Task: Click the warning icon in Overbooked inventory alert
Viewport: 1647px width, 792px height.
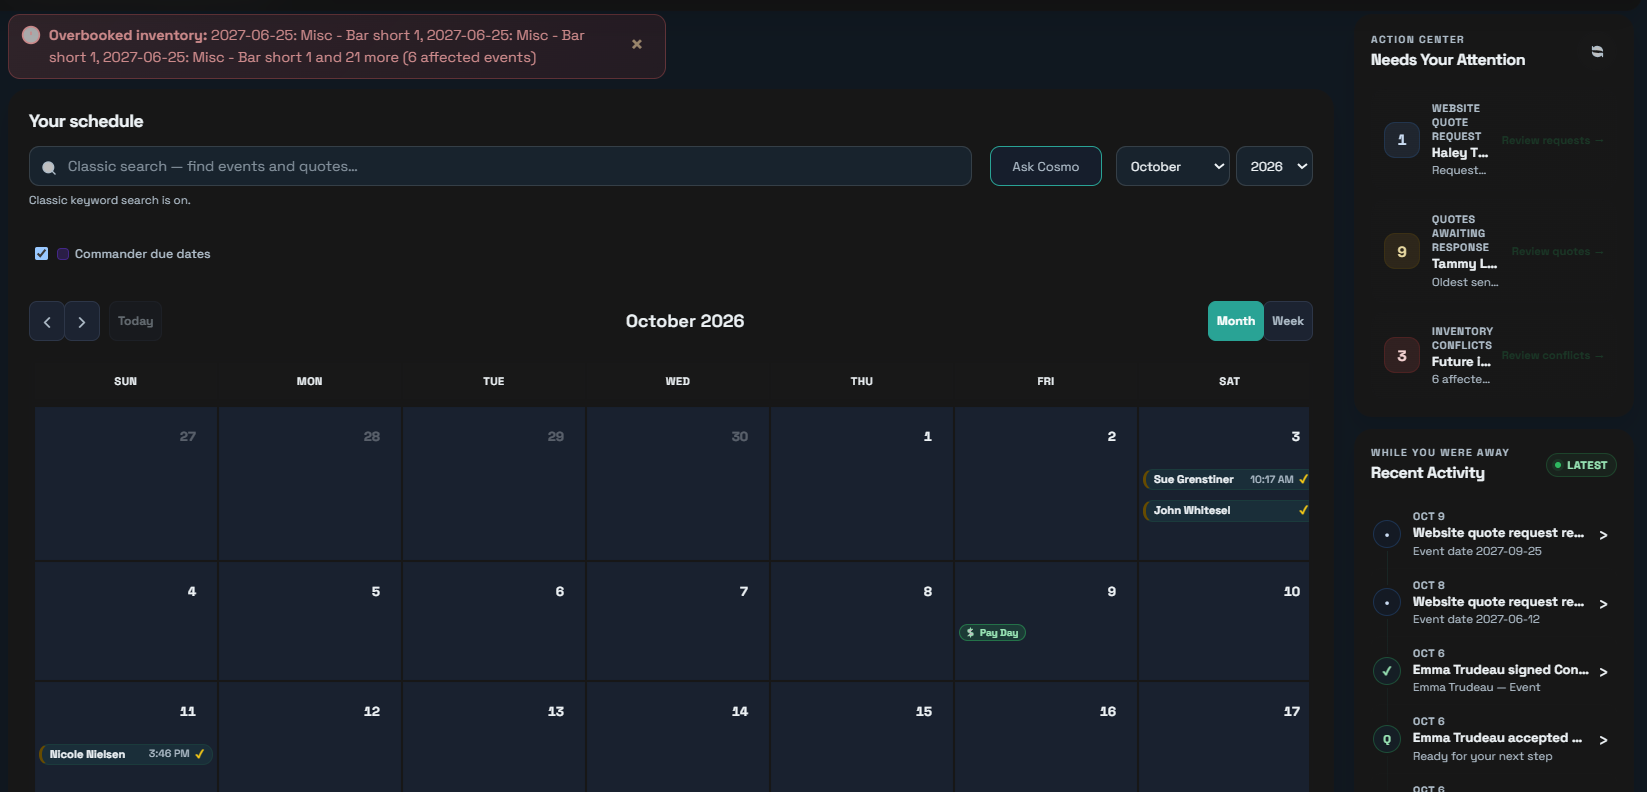Action: click(x=31, y=35)
